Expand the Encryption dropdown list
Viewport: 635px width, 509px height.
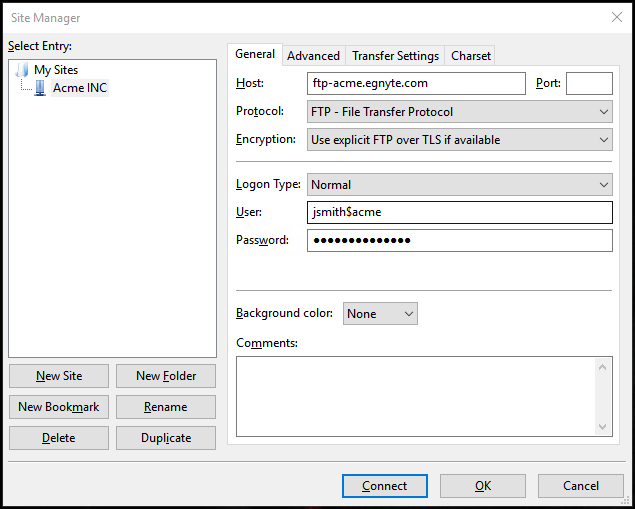point(459,140)
